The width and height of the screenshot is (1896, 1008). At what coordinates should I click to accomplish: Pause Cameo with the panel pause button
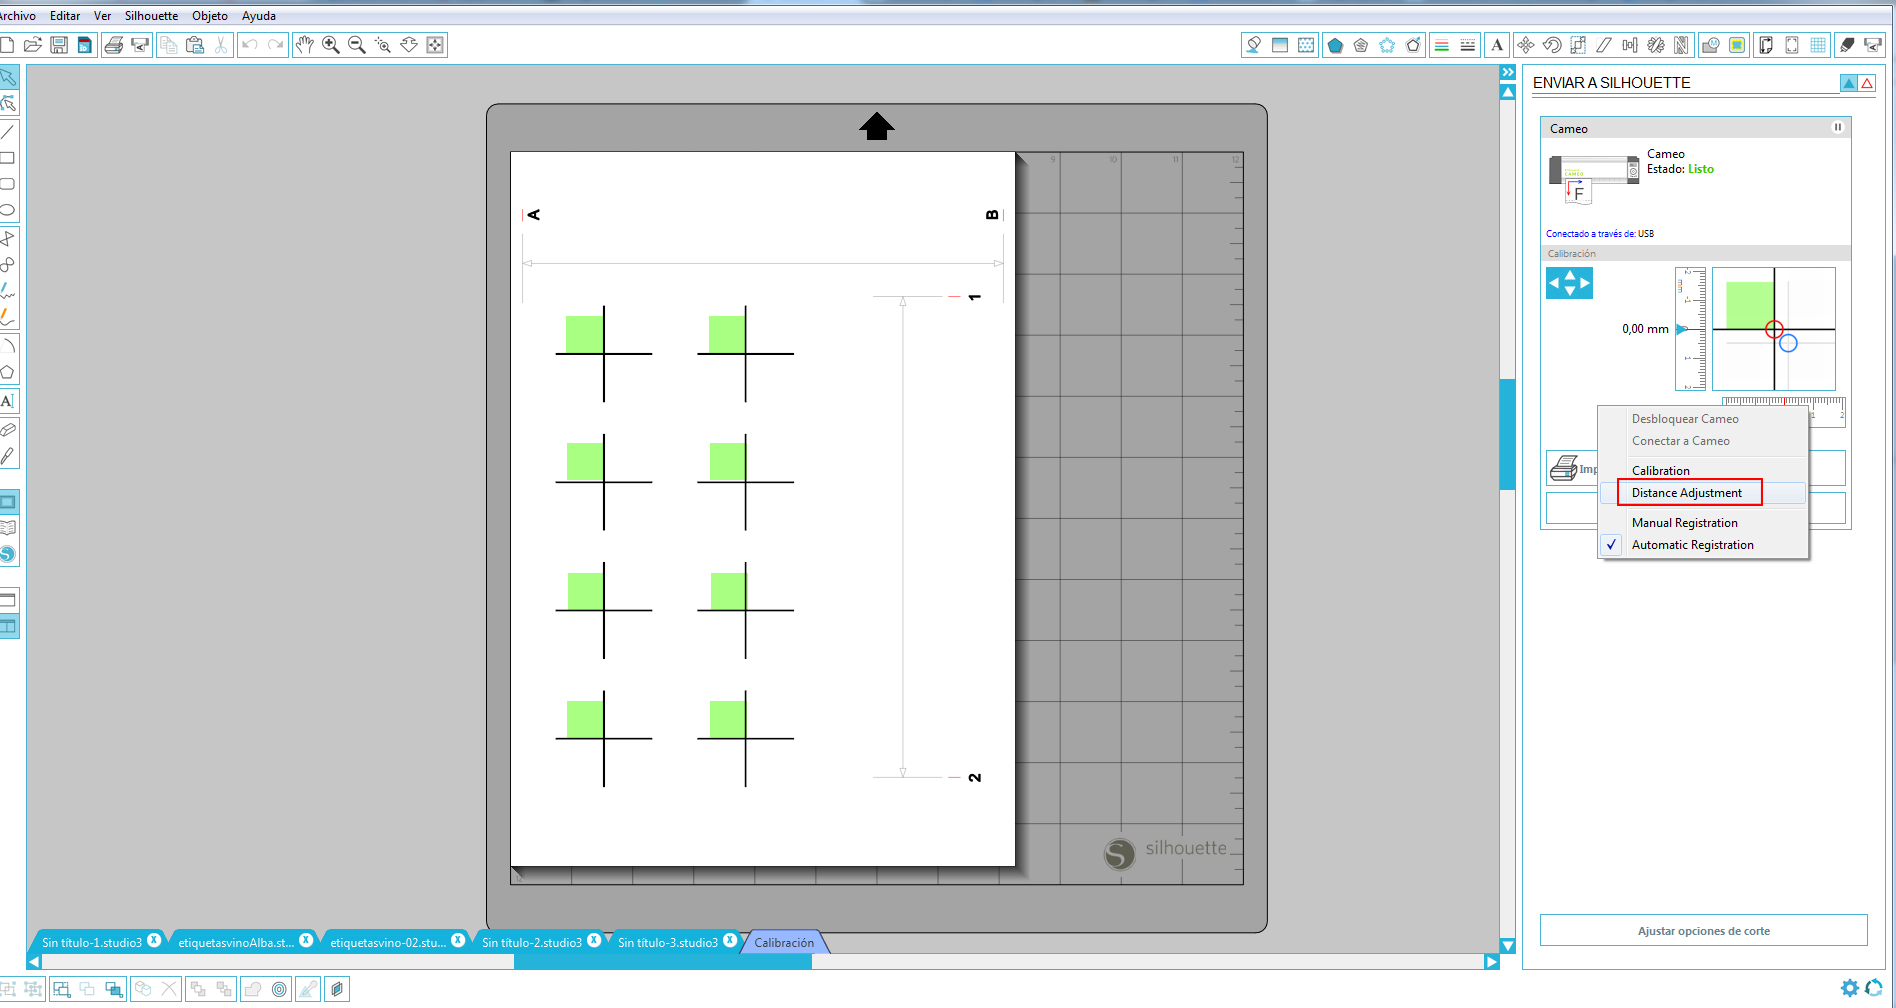1837,127
